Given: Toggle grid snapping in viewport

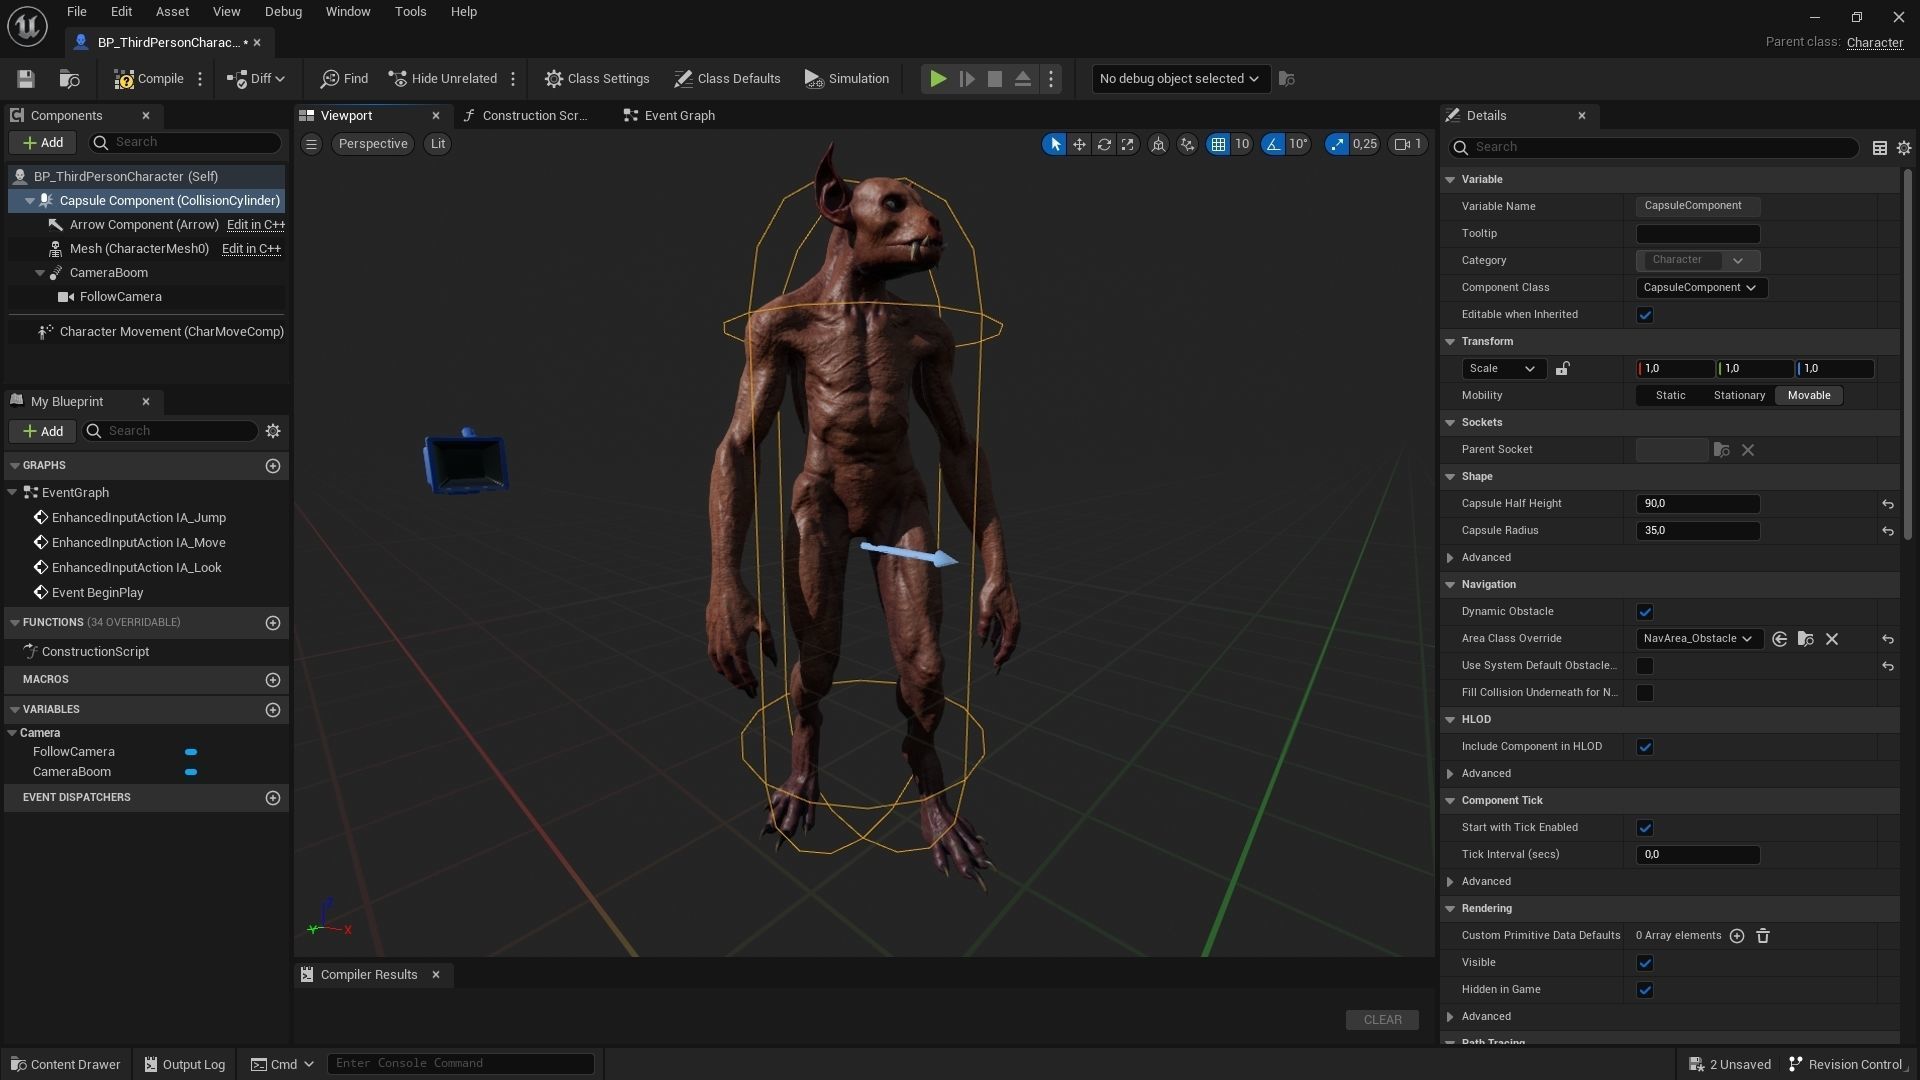Looking at the screenshot, I should (x=1218, y=144).
